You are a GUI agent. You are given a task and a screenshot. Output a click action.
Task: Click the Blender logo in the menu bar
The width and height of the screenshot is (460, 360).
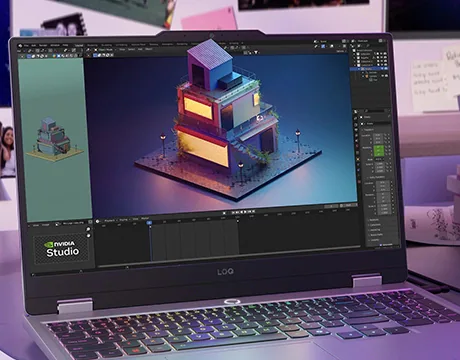(20, 45)
